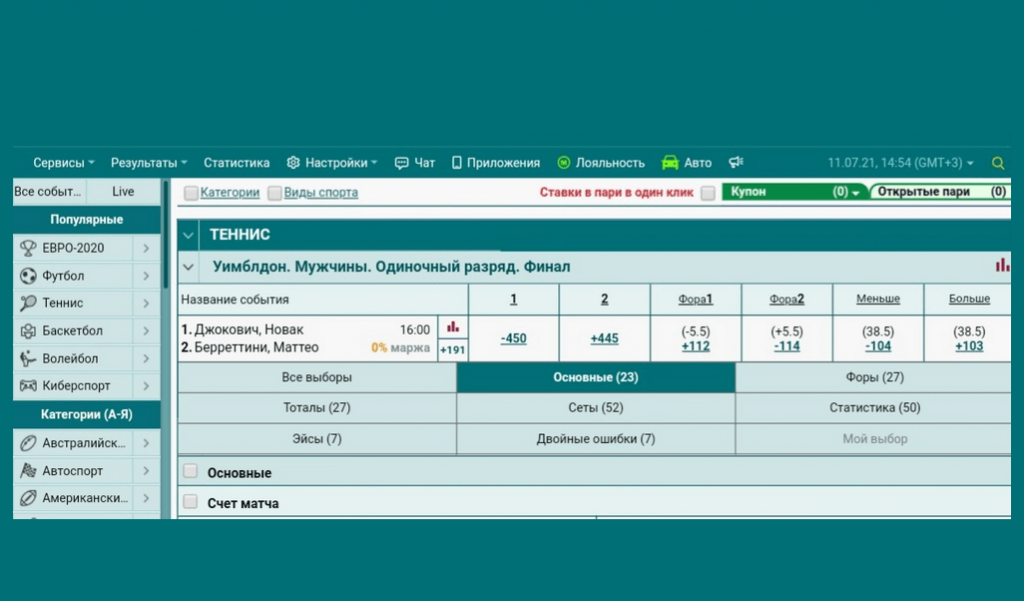Tick the Счет матча checkbox

(190, 502)
